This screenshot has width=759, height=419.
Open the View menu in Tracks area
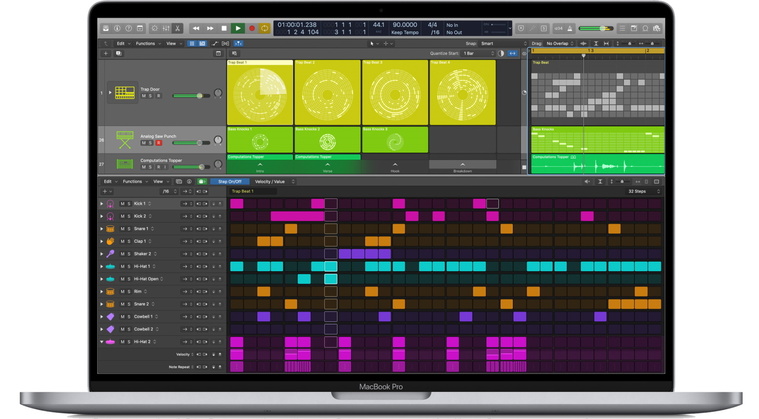[x=173, y=44]
